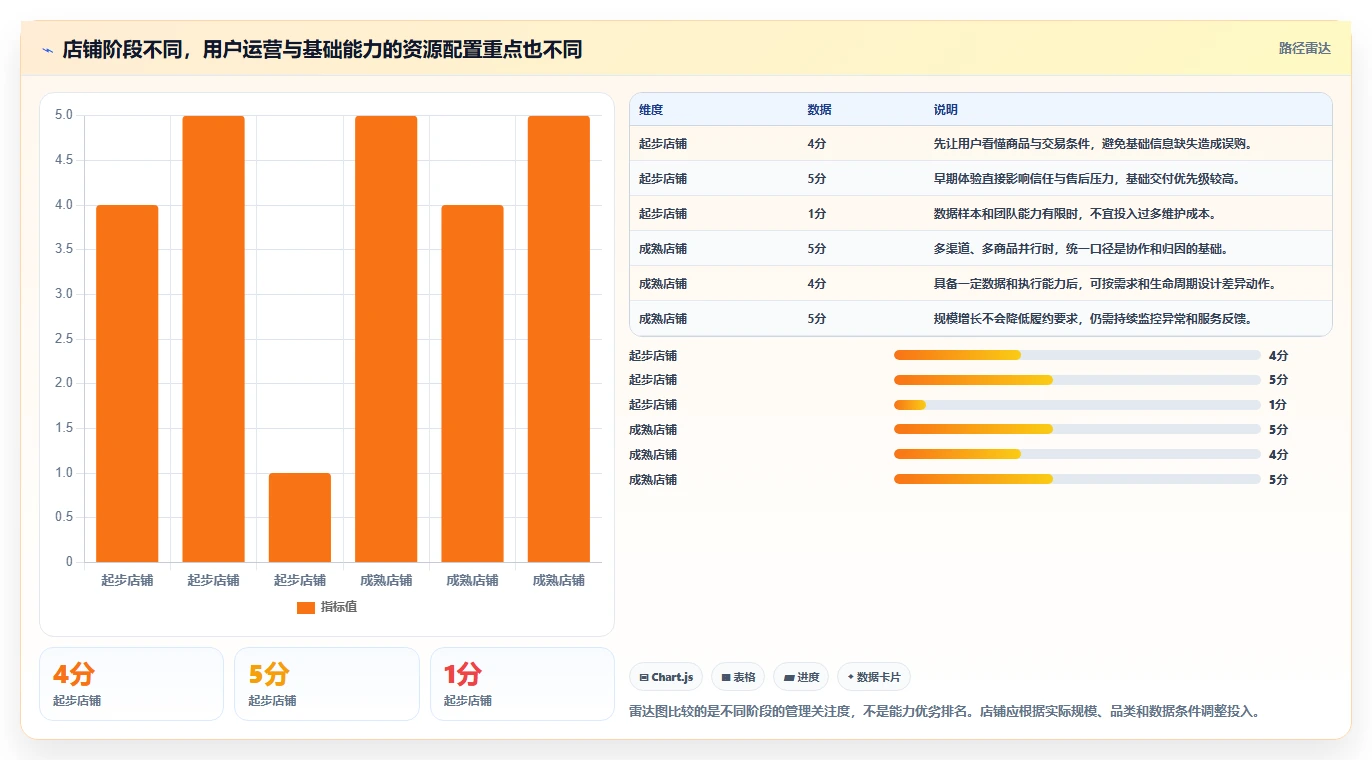The image size is (1372, 760).
Task: Click the 起步店铺 1分 progress bar
Action: (1077, 405)
